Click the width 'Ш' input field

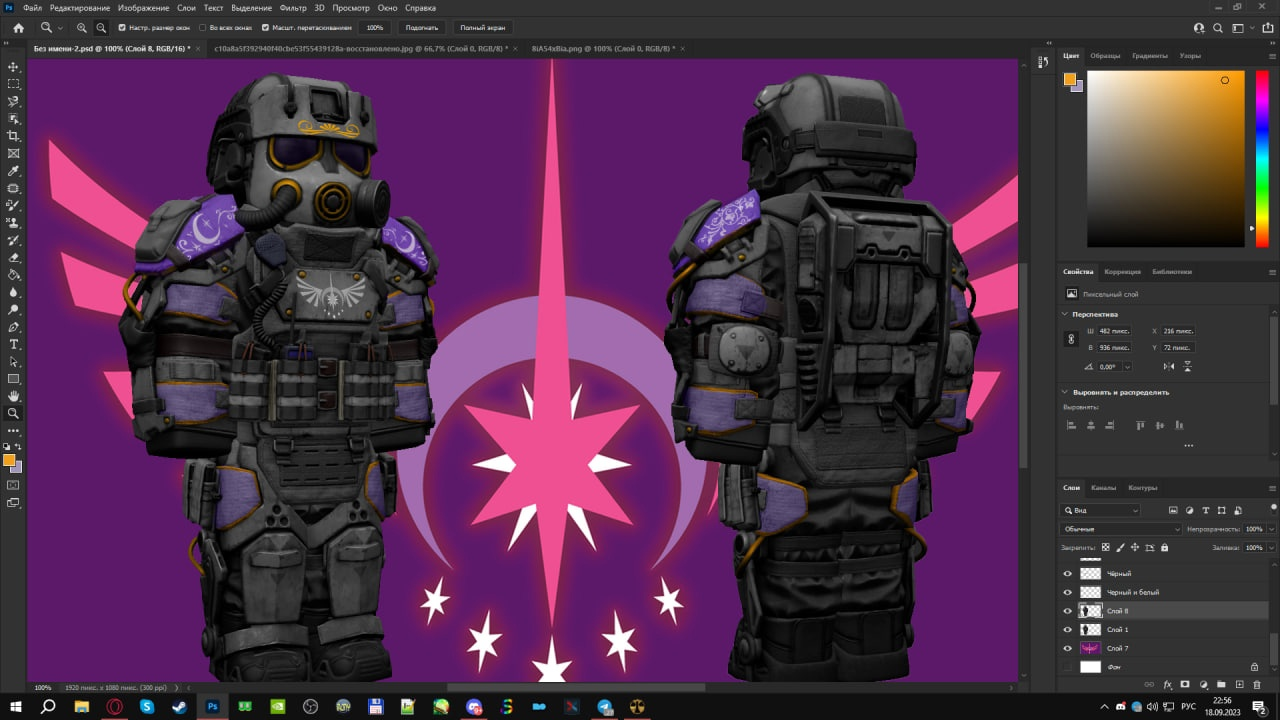1115,331
